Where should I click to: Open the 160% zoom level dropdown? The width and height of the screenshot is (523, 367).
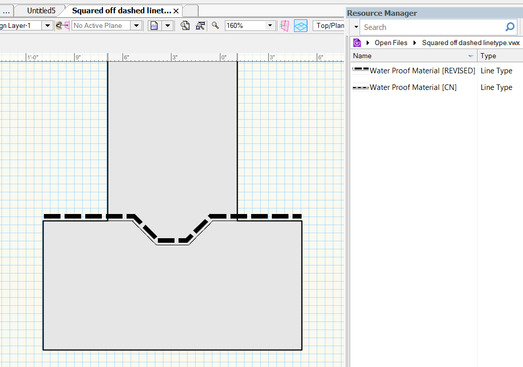pos(270,25)
